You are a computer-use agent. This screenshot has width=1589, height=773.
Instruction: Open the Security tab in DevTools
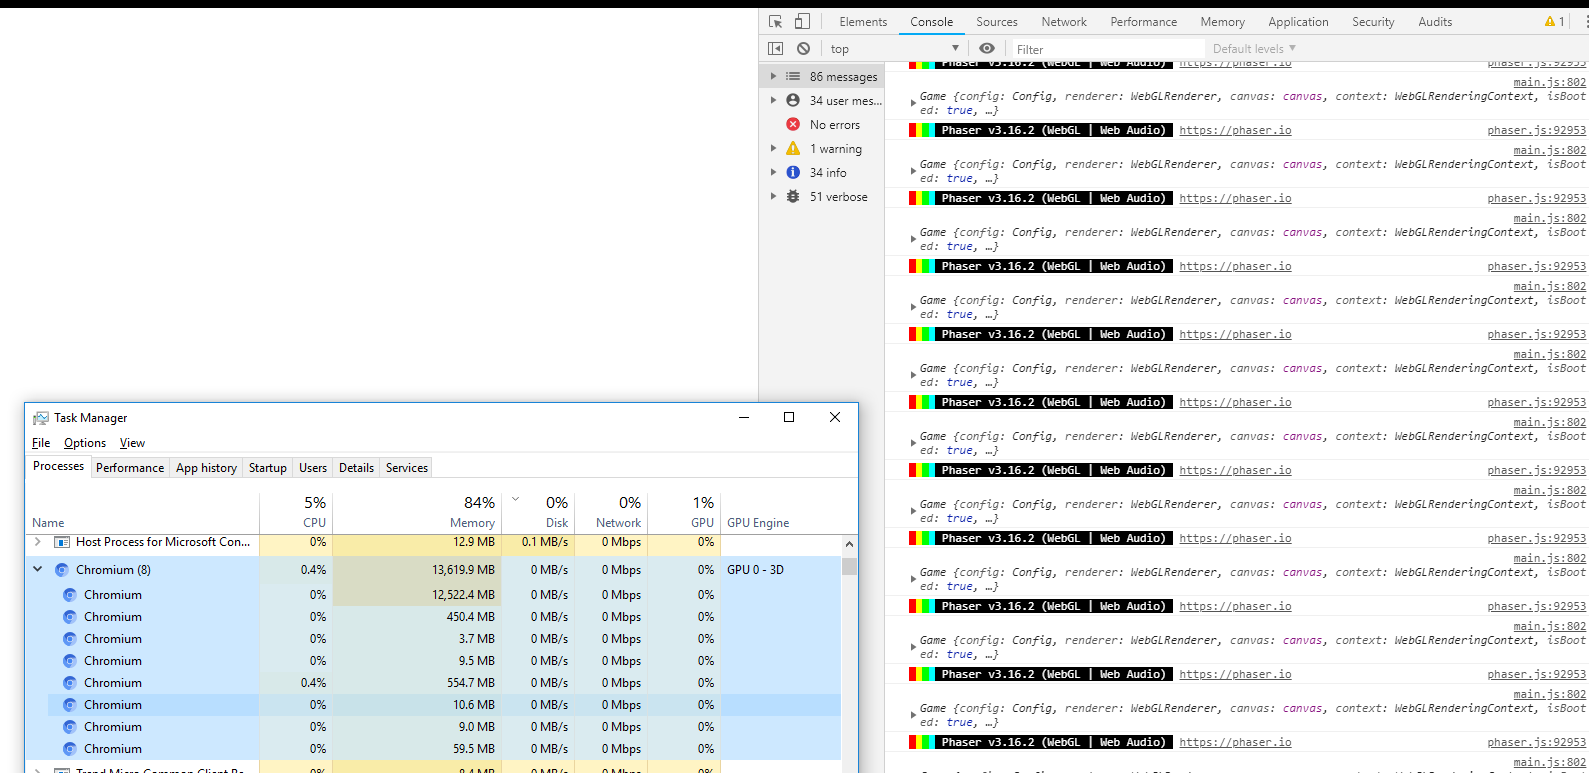(x=1373, y=22)
